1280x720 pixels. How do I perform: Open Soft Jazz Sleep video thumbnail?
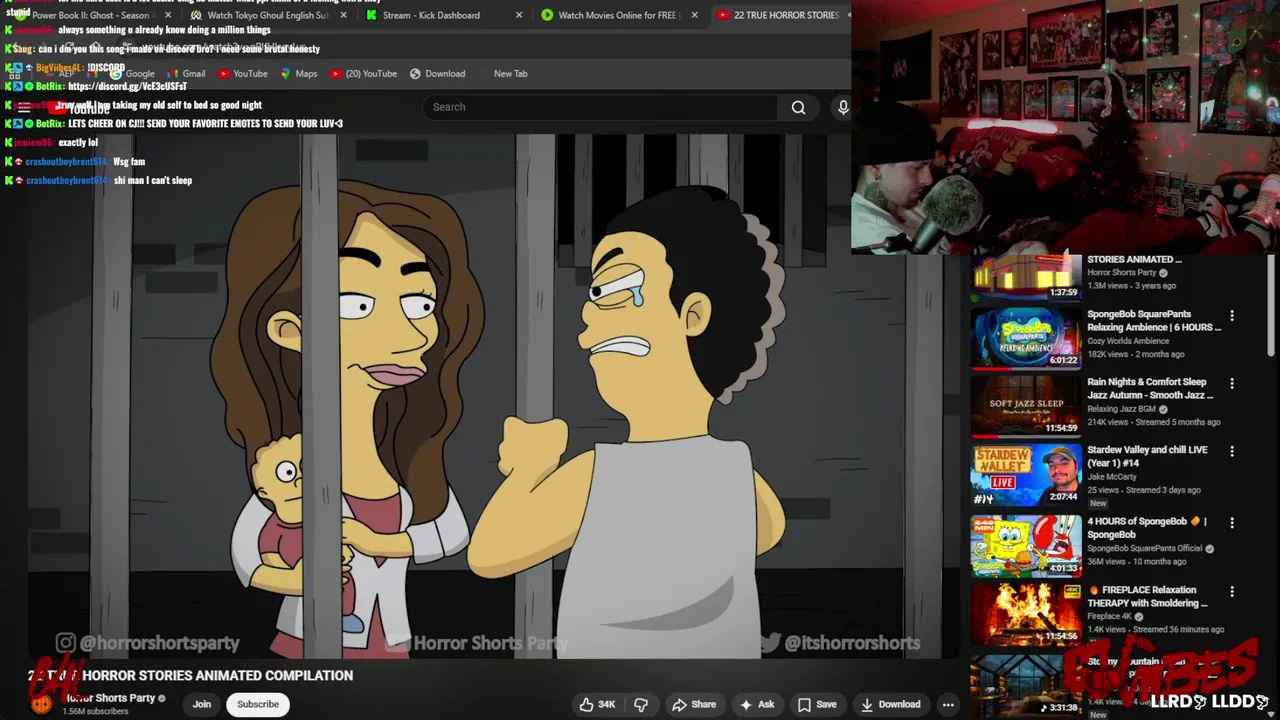pos(1026,406)
